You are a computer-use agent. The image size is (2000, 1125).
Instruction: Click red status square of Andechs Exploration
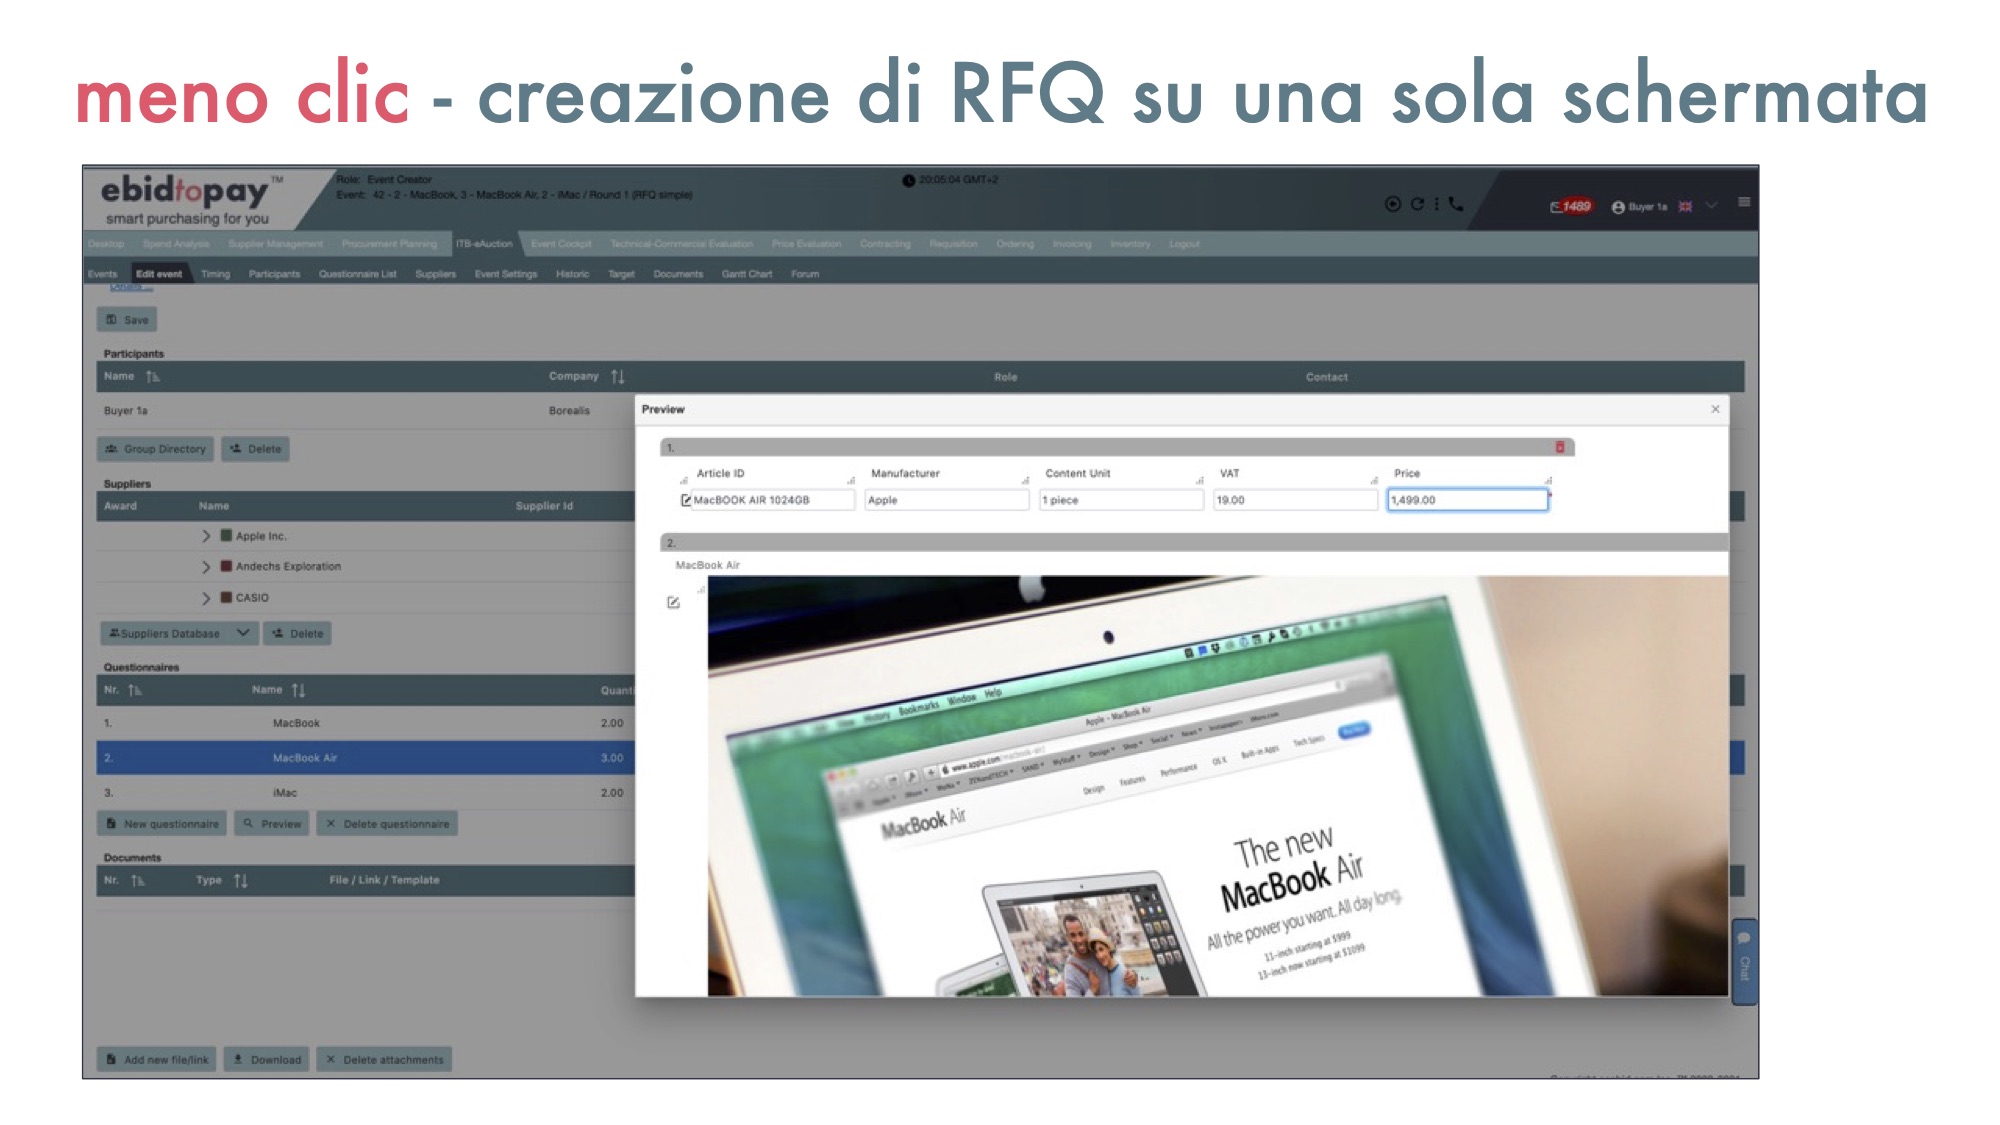[x=226, y=566]
